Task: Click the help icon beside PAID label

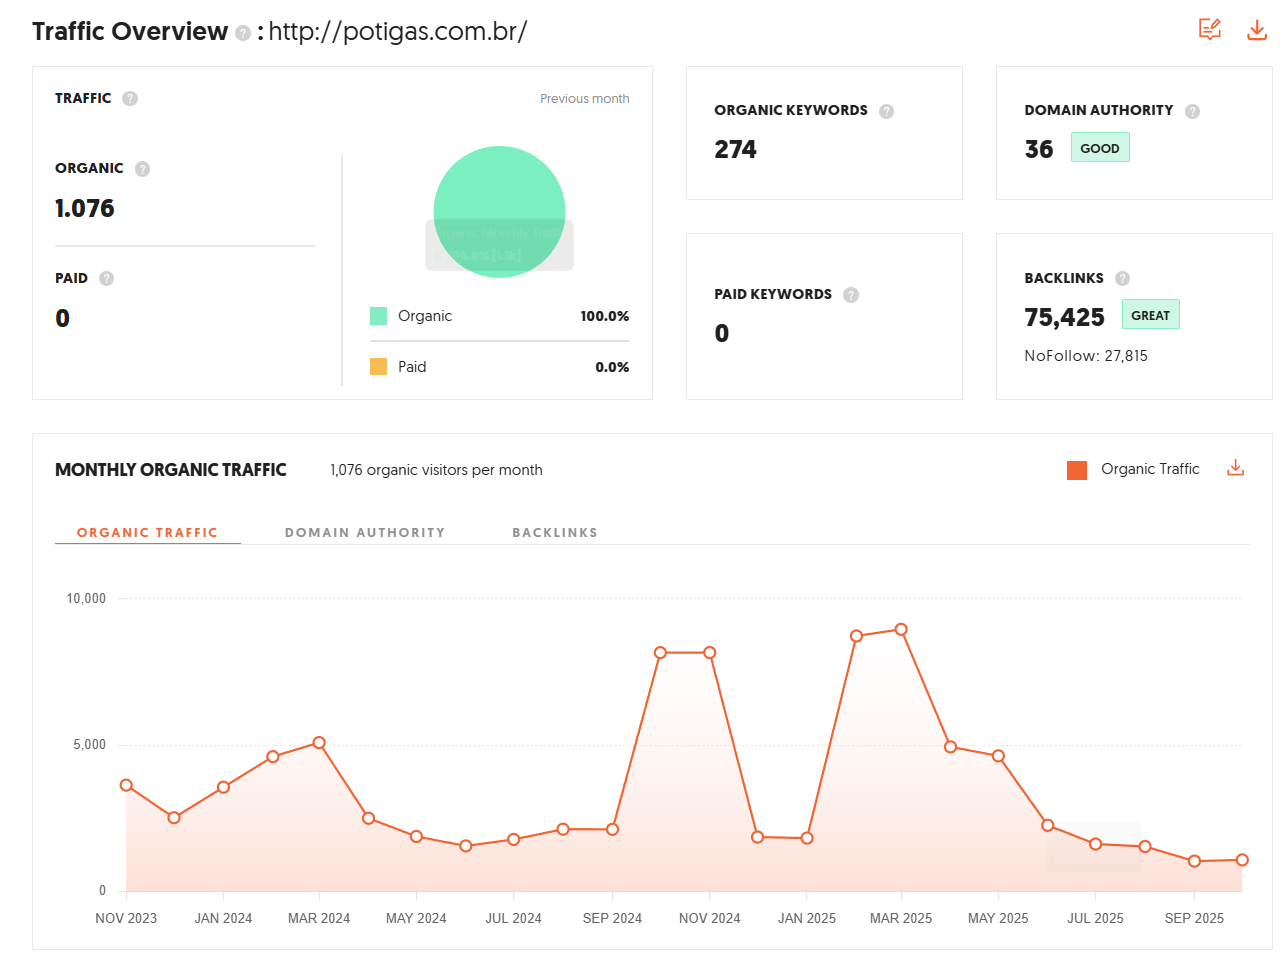Action: pyautogui.click(x=107, y=278)
